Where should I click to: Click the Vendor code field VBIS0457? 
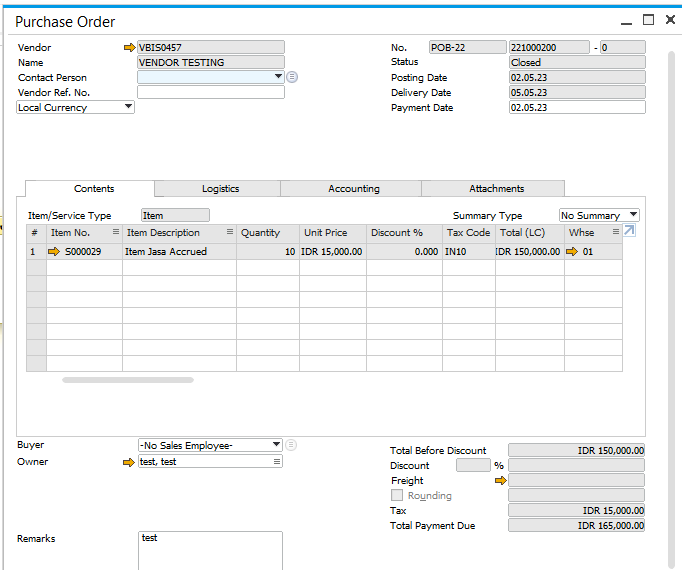pos(211,47)
